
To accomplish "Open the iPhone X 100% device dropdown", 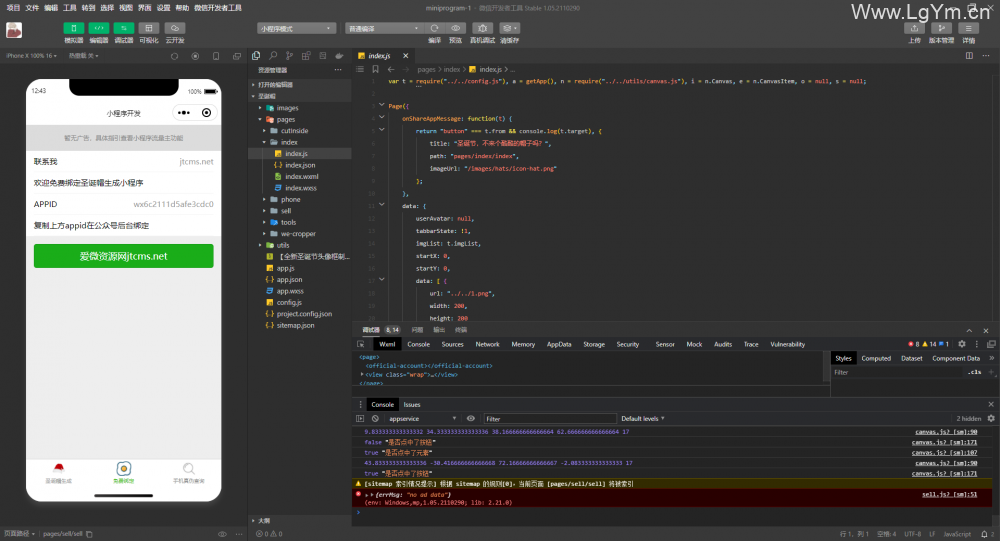I will (31, 56).
